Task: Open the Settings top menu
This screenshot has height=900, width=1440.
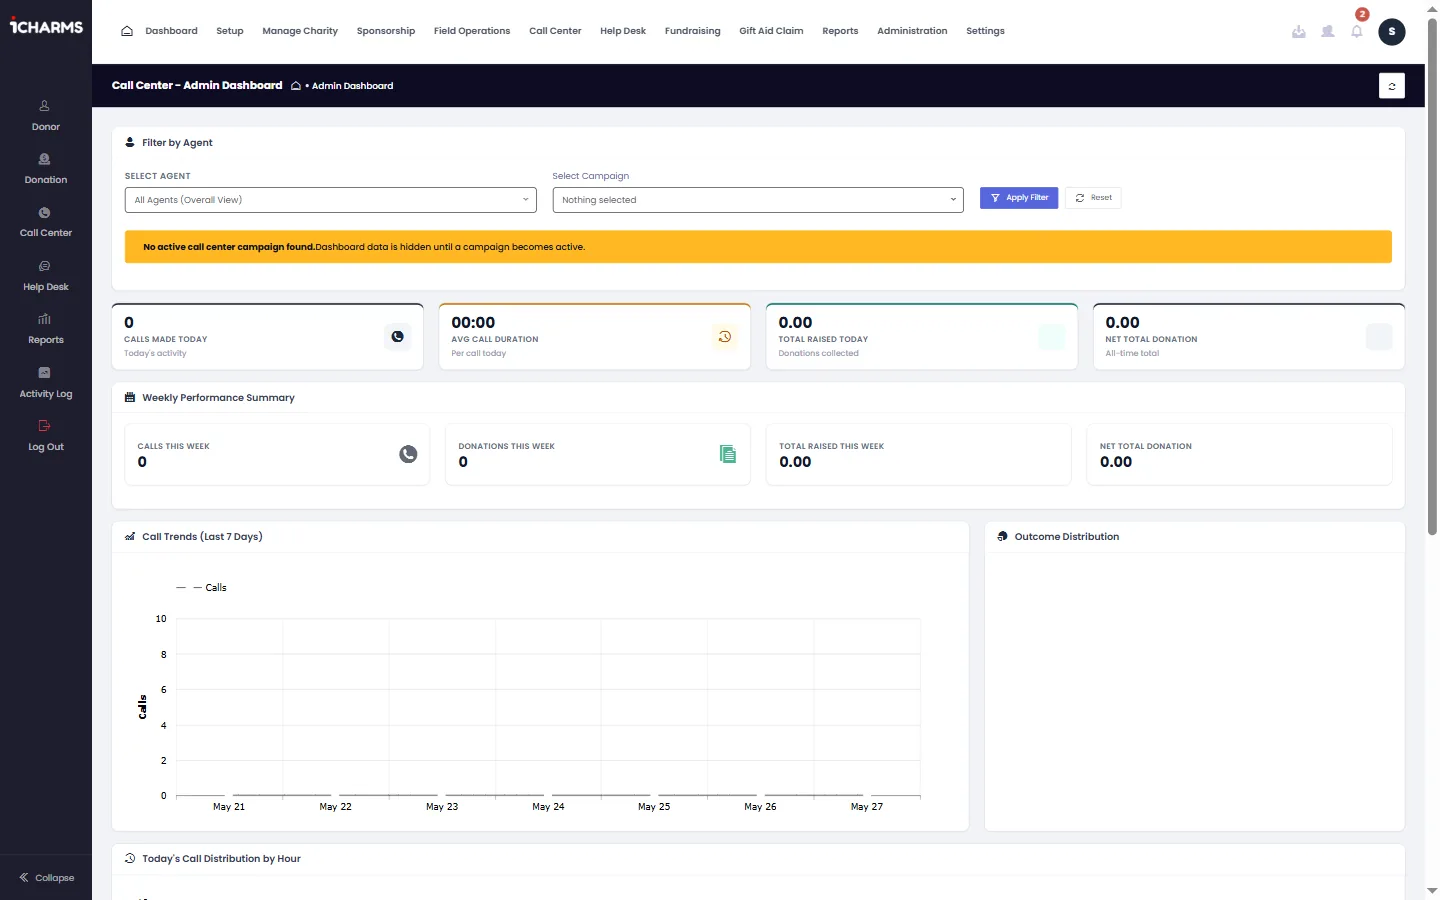Action: 985,31
